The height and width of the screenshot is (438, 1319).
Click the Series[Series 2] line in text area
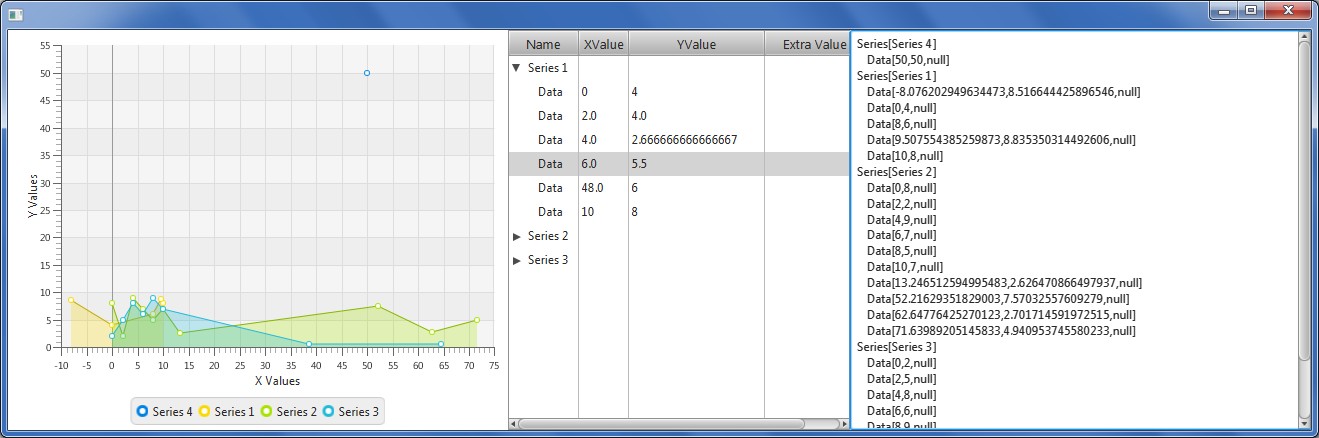[897, 171]
